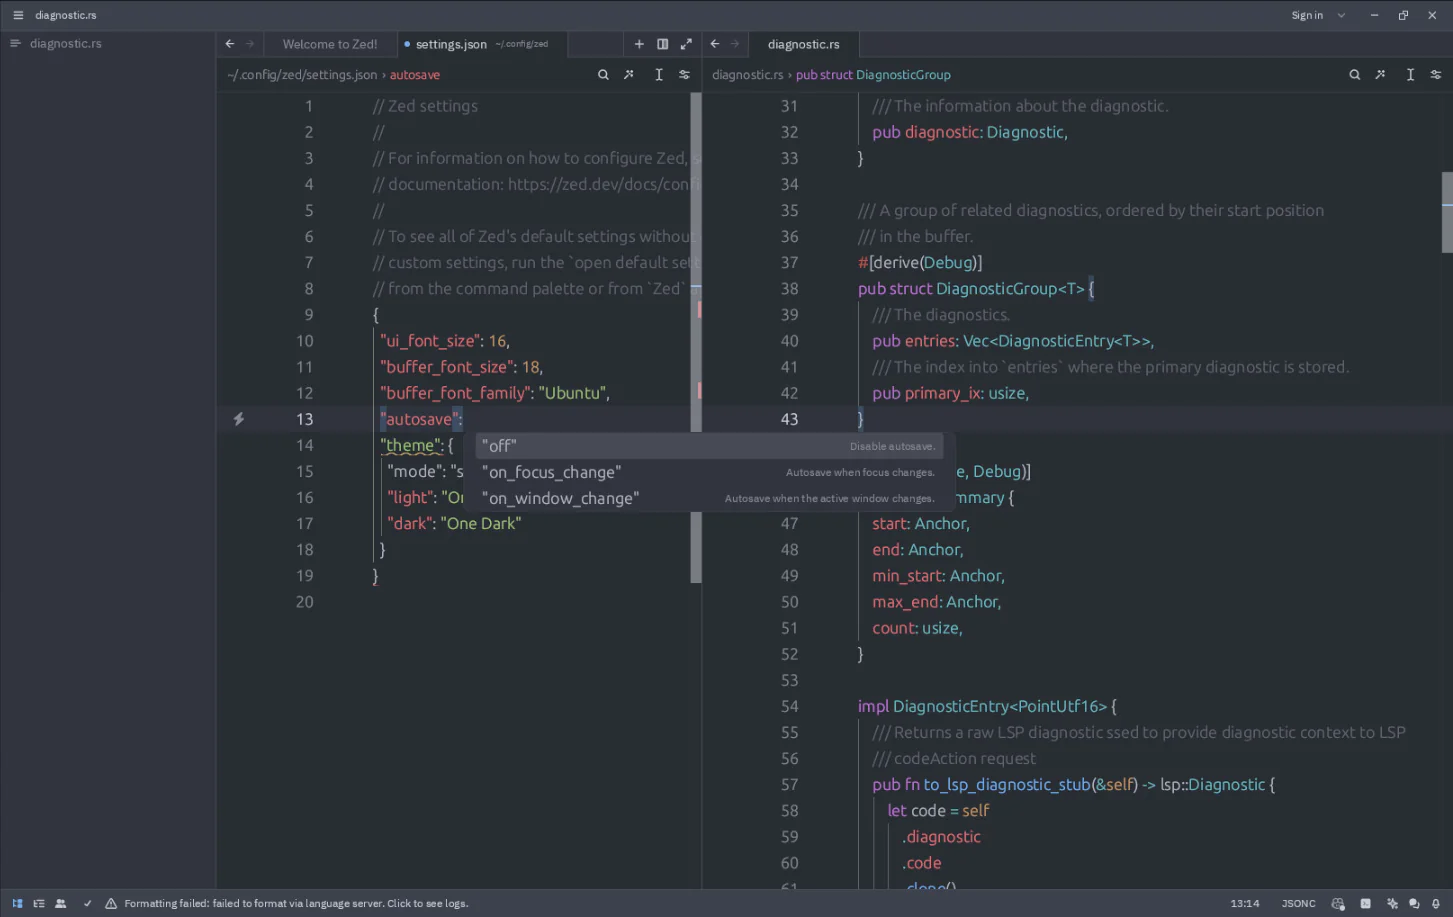This screenshot has width=1453, height=917.
Task: Click inline assist wand in the settings.json toolbar
Action: pyautogui.click(x=629, y=75)
